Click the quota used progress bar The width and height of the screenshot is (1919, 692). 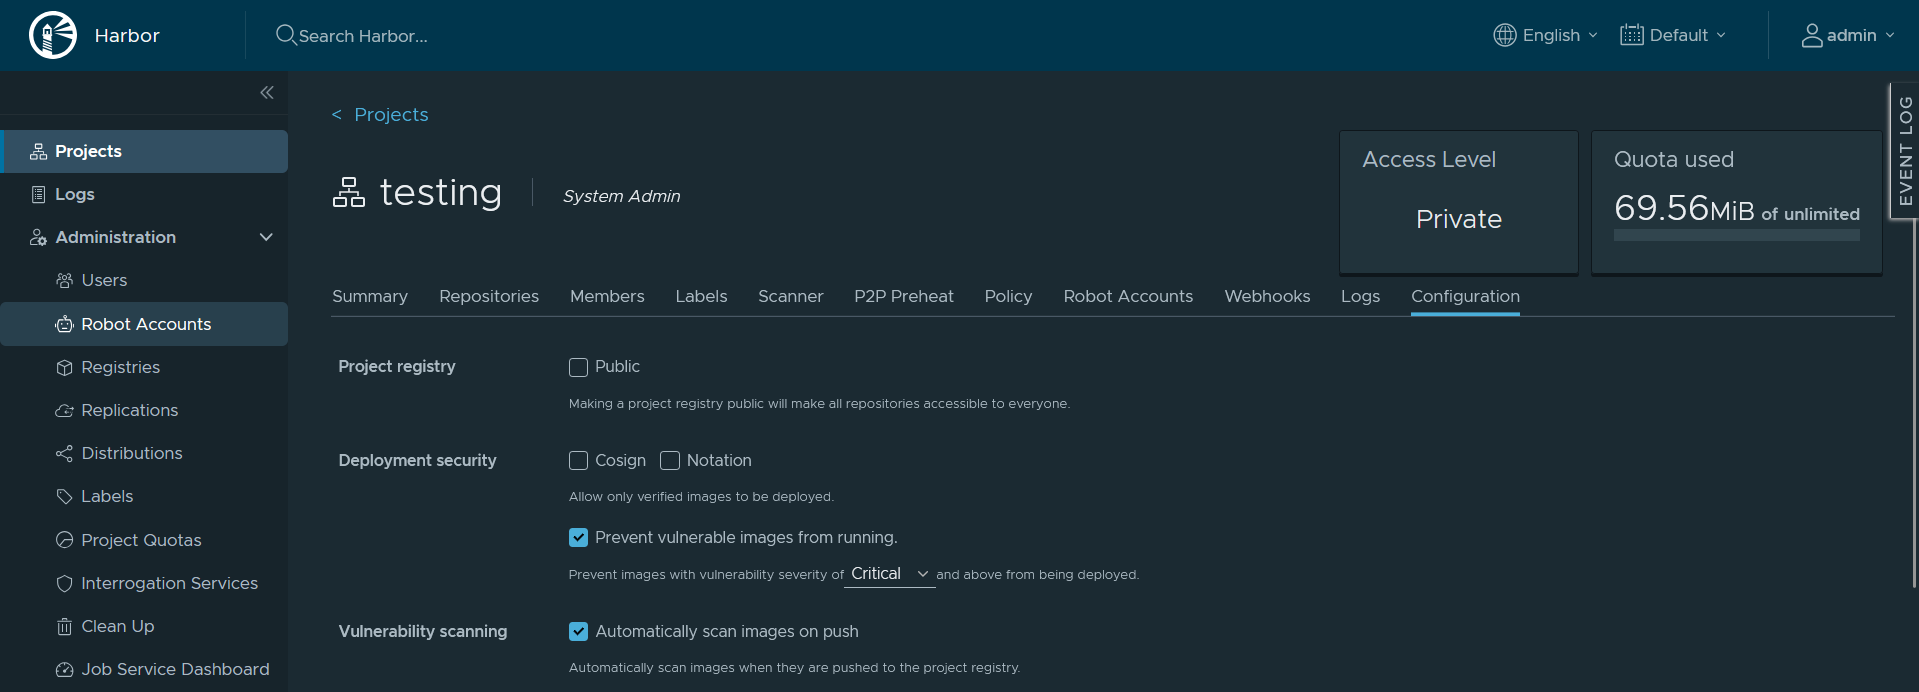pyautogui.click(x=1736, y=236)
